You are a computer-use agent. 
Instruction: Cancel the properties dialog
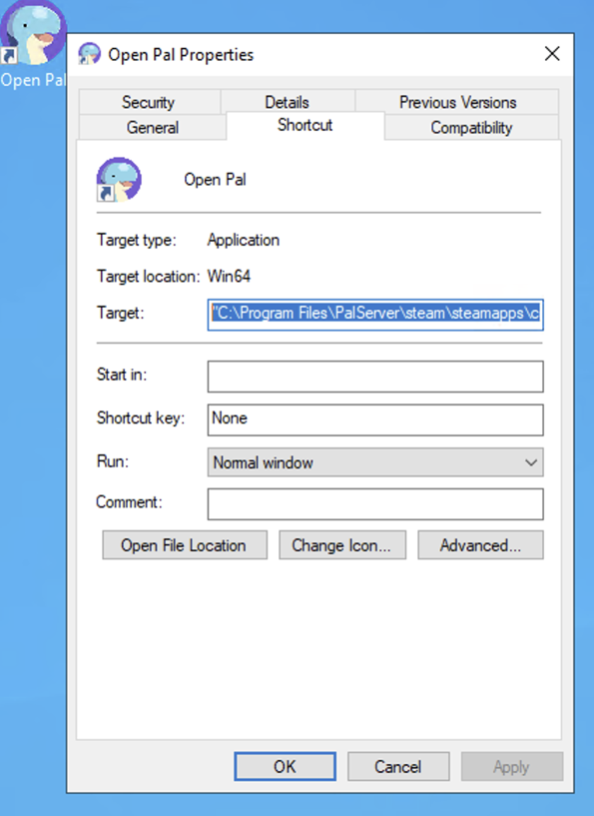[x=398, y=766]
